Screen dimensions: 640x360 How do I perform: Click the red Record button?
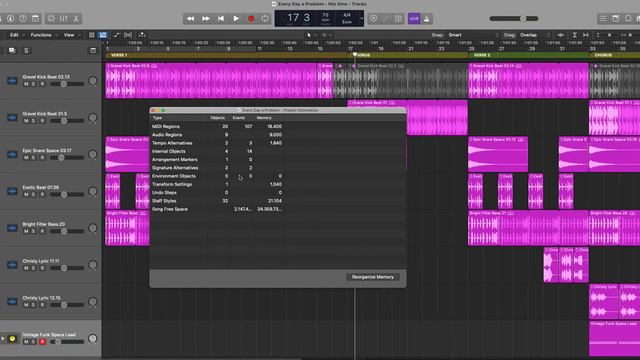pyautogui.click(x=251, y=19)
